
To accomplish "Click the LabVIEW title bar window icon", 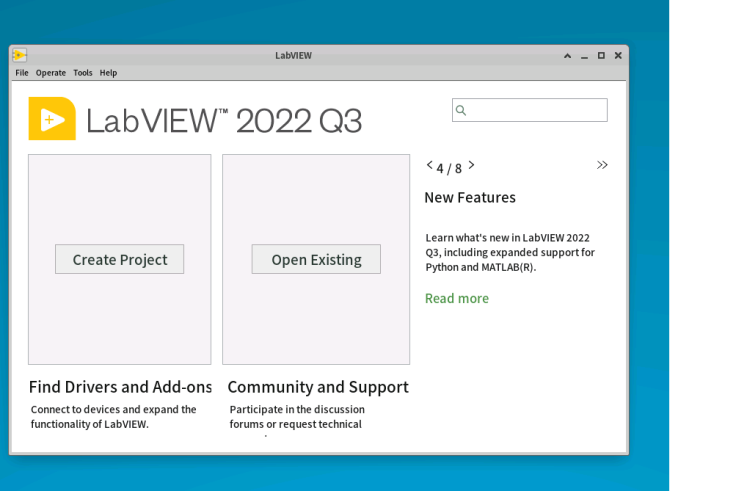I will [20, 55].
